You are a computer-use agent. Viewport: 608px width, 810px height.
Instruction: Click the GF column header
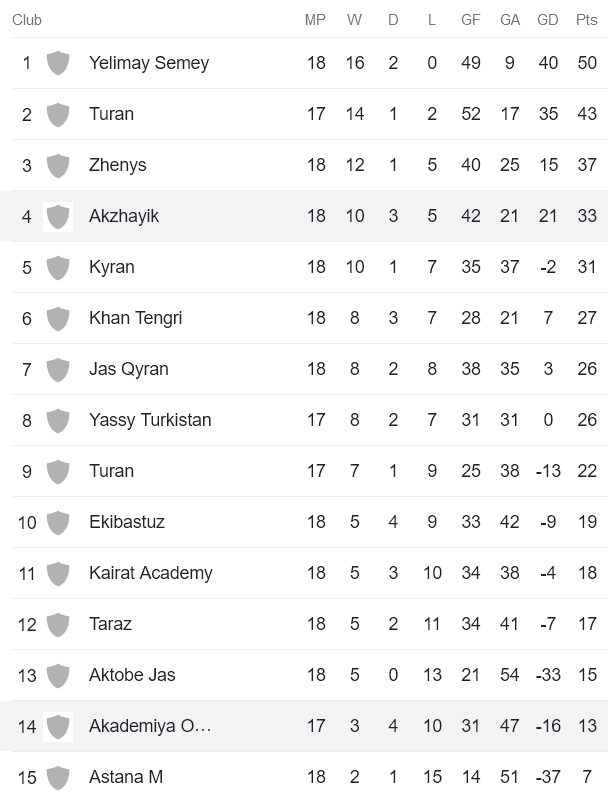(470, 18)
